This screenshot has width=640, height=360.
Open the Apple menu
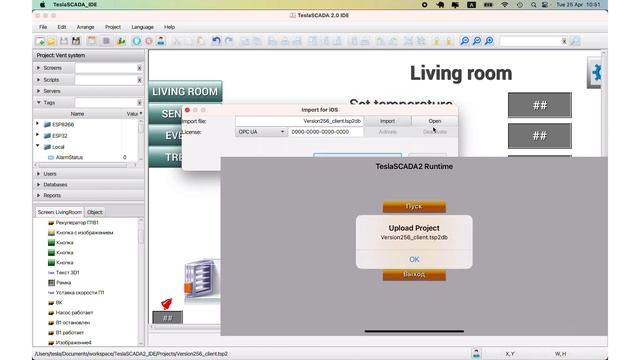[x=42, y=4]
